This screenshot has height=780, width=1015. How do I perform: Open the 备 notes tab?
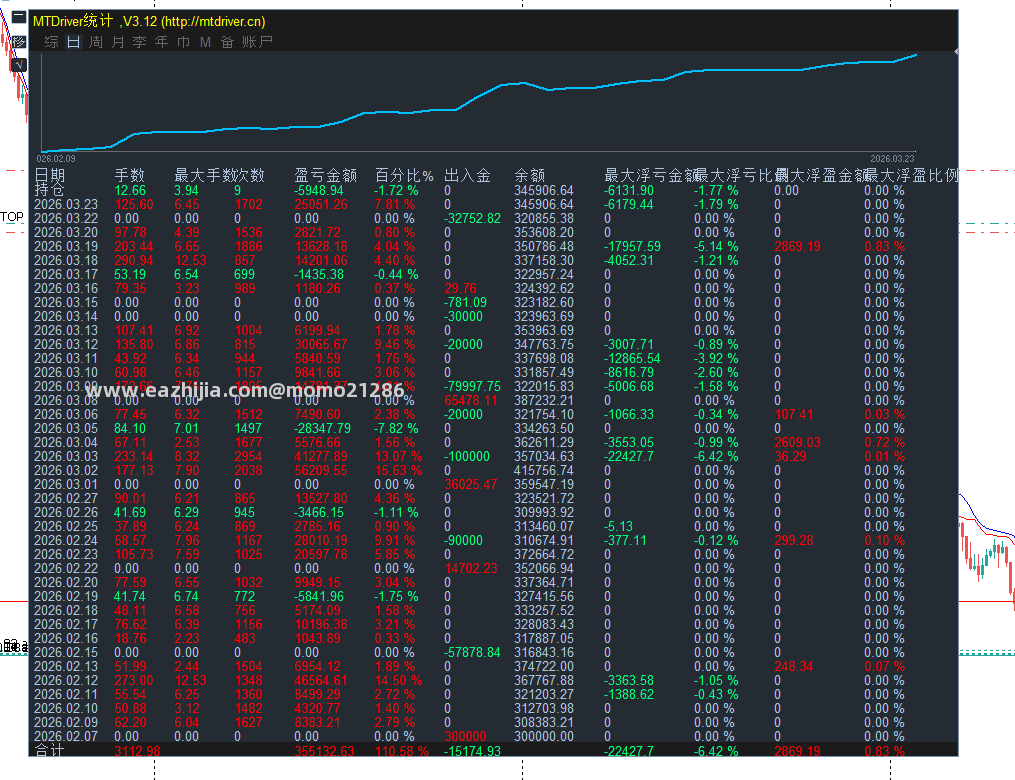(x=227, y=42)
